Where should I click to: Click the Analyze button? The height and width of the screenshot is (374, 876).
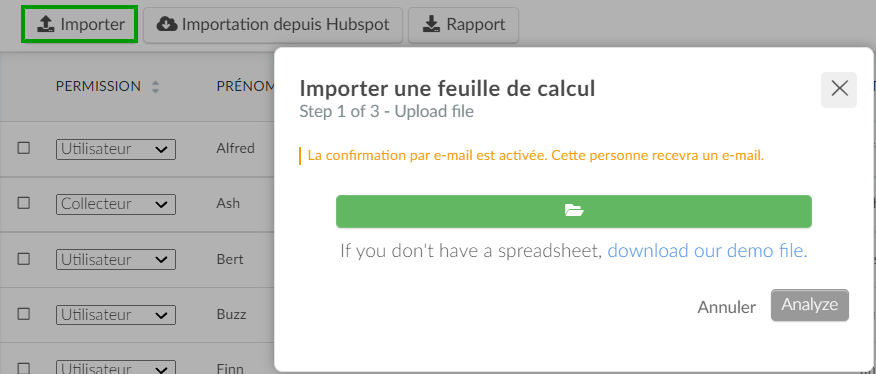tap(810, 305)
